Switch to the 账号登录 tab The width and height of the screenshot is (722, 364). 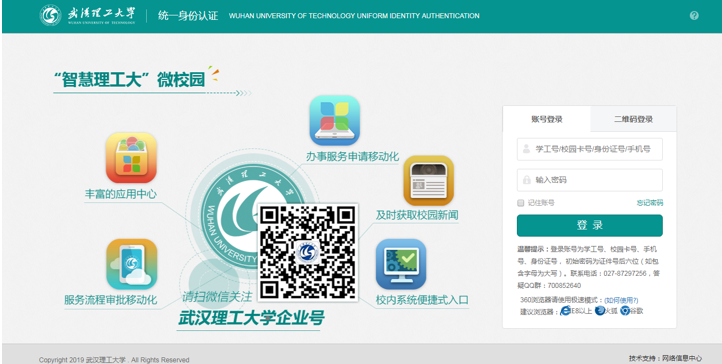pyautogui.click(x=547, y=119)
